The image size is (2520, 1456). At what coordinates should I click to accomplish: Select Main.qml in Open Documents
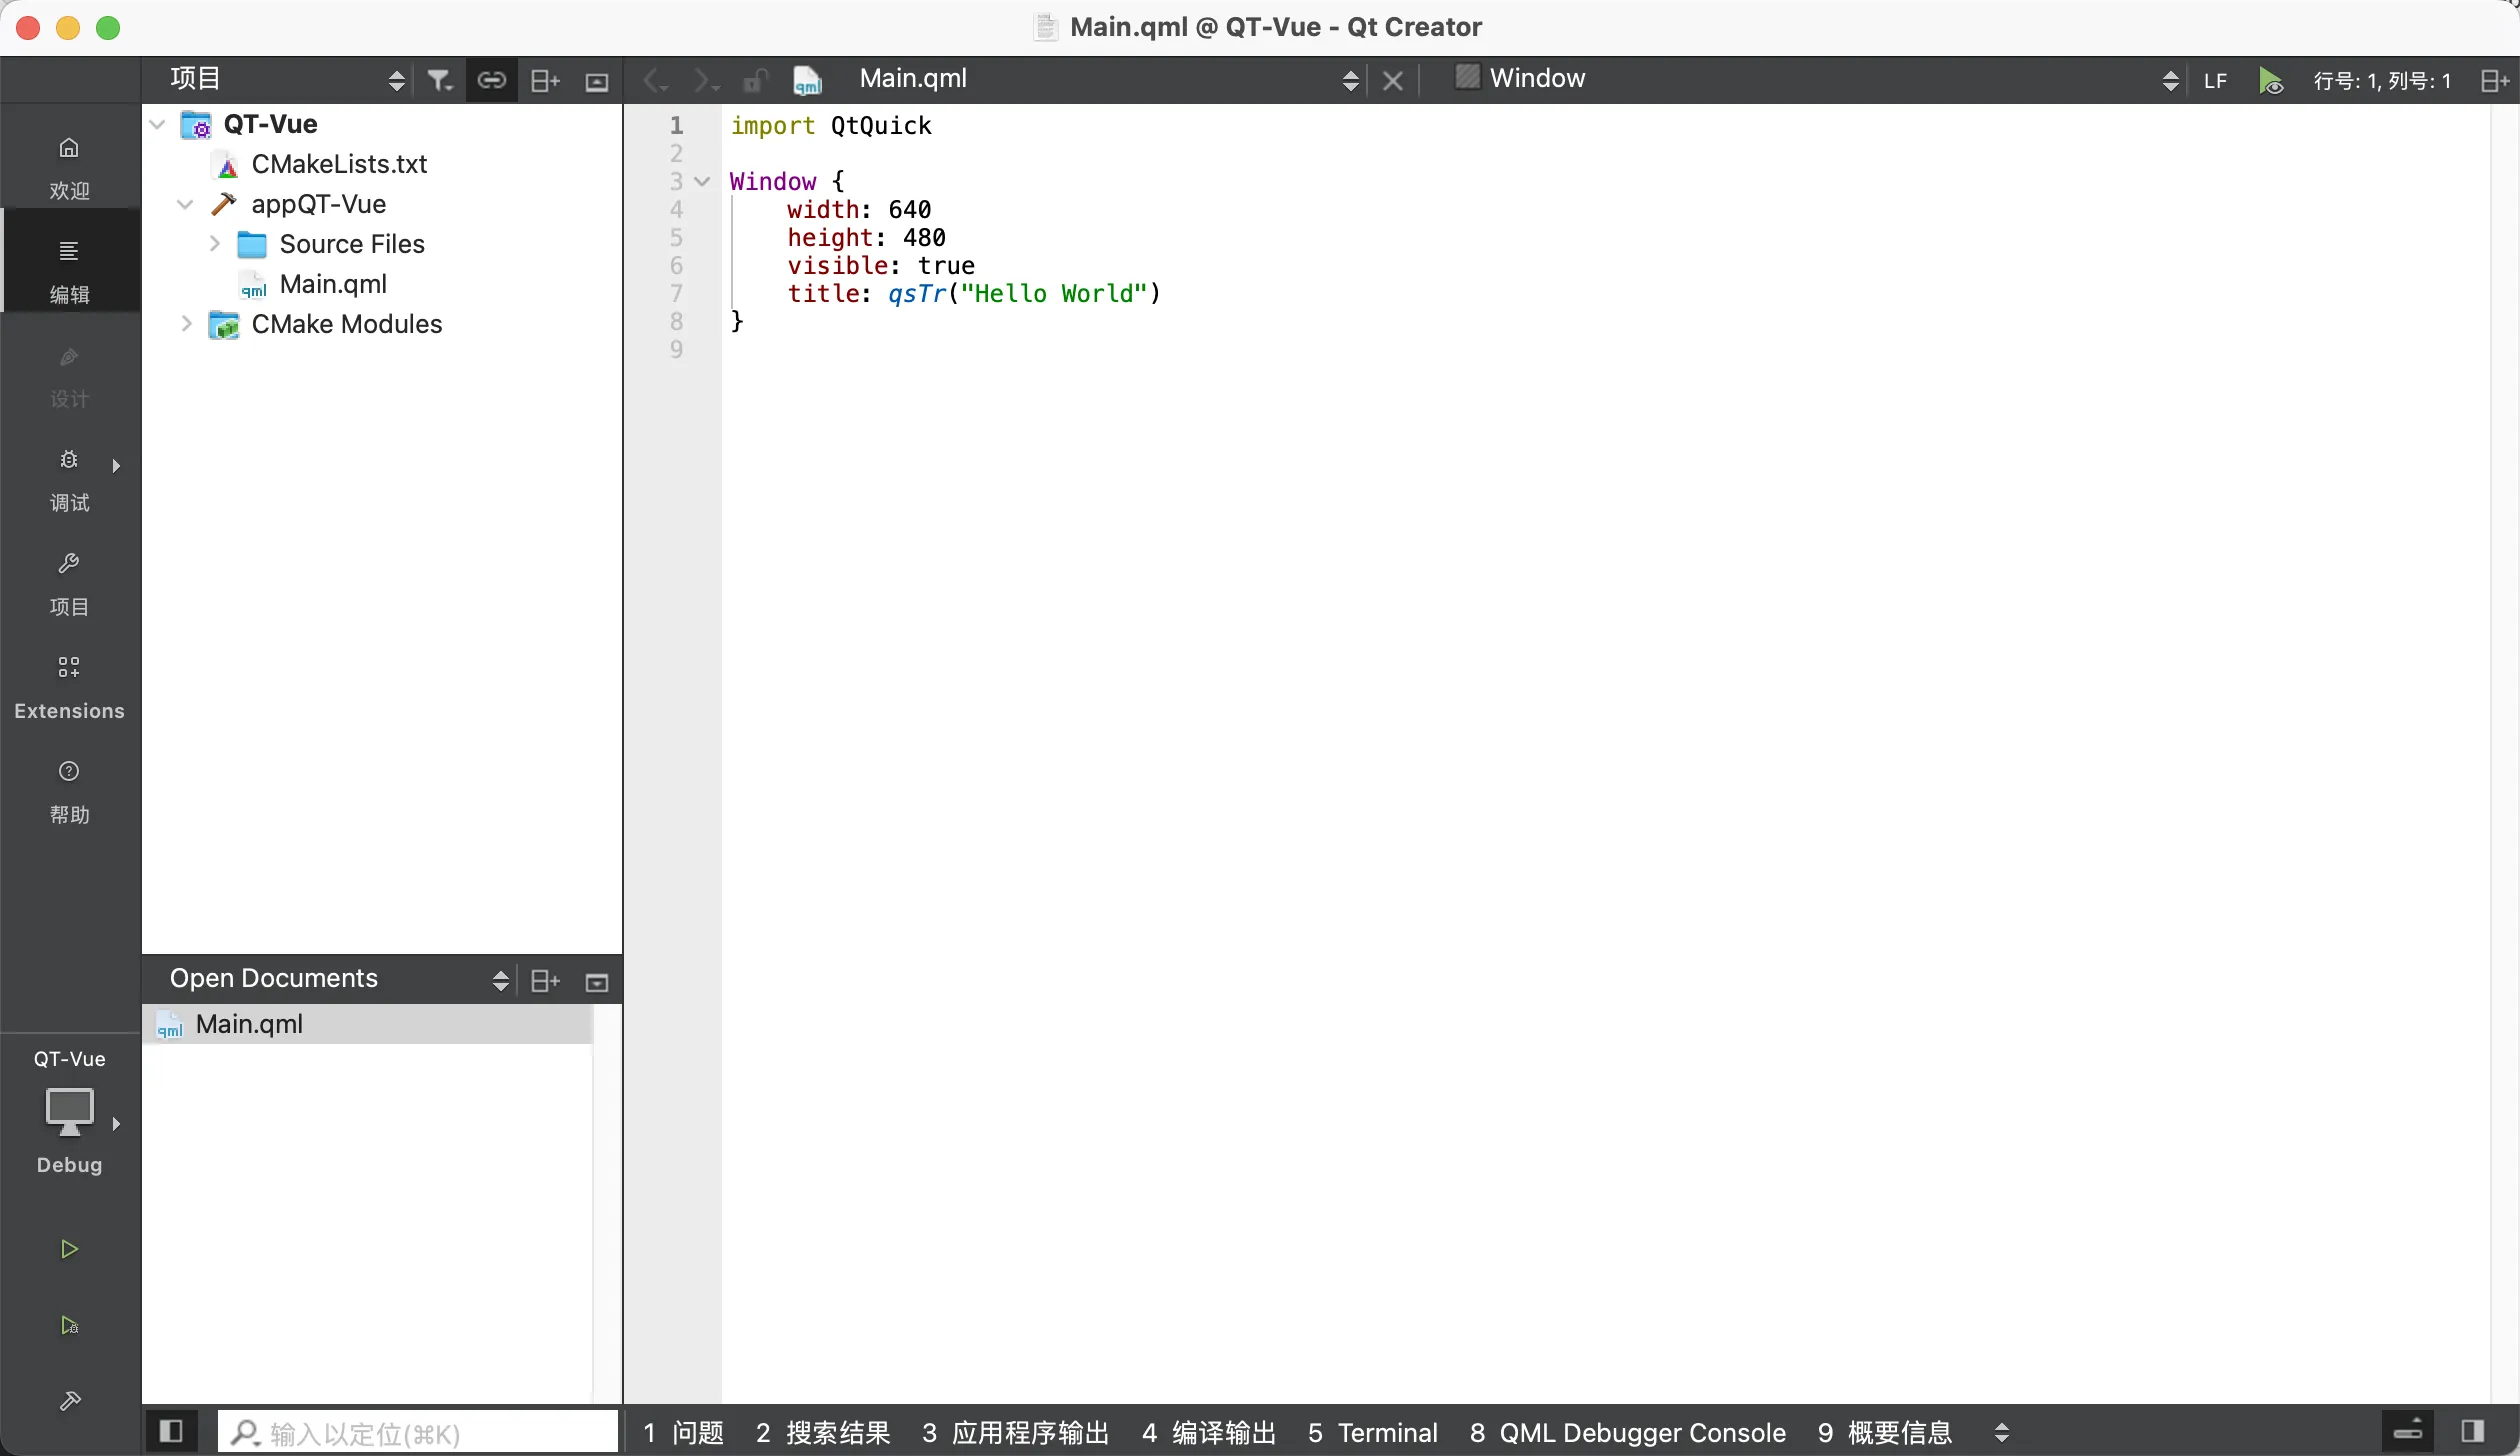pos(368,1024)
